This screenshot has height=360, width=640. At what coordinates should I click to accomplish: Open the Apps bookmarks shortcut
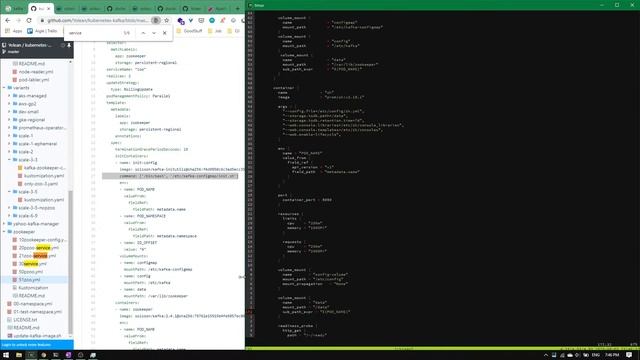pos(13,31)
